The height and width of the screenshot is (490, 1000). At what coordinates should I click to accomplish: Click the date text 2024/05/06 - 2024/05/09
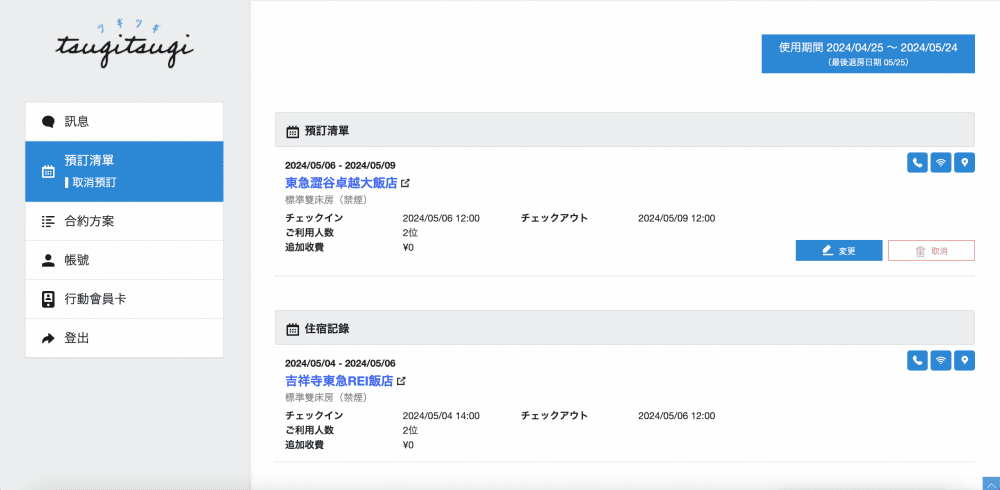[340, 166]
